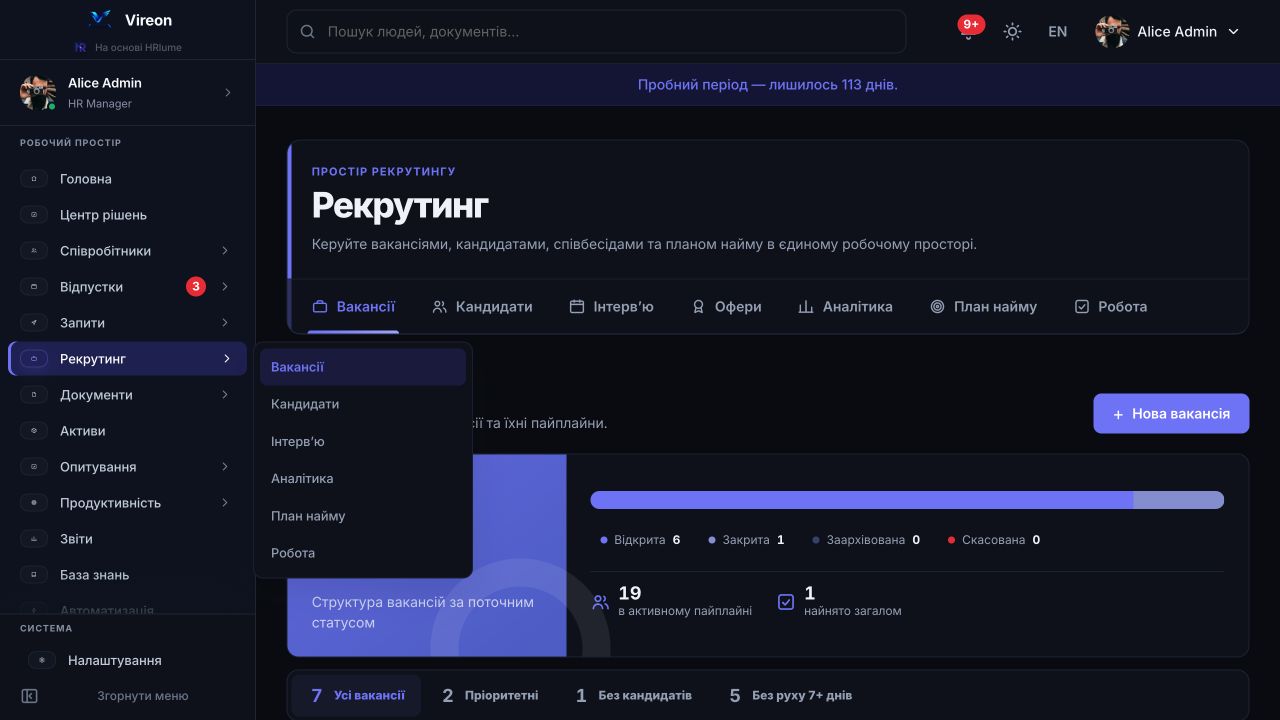
Task: Open Головна in sidebar
Action: pyautogui.click(x=127, y=179)
